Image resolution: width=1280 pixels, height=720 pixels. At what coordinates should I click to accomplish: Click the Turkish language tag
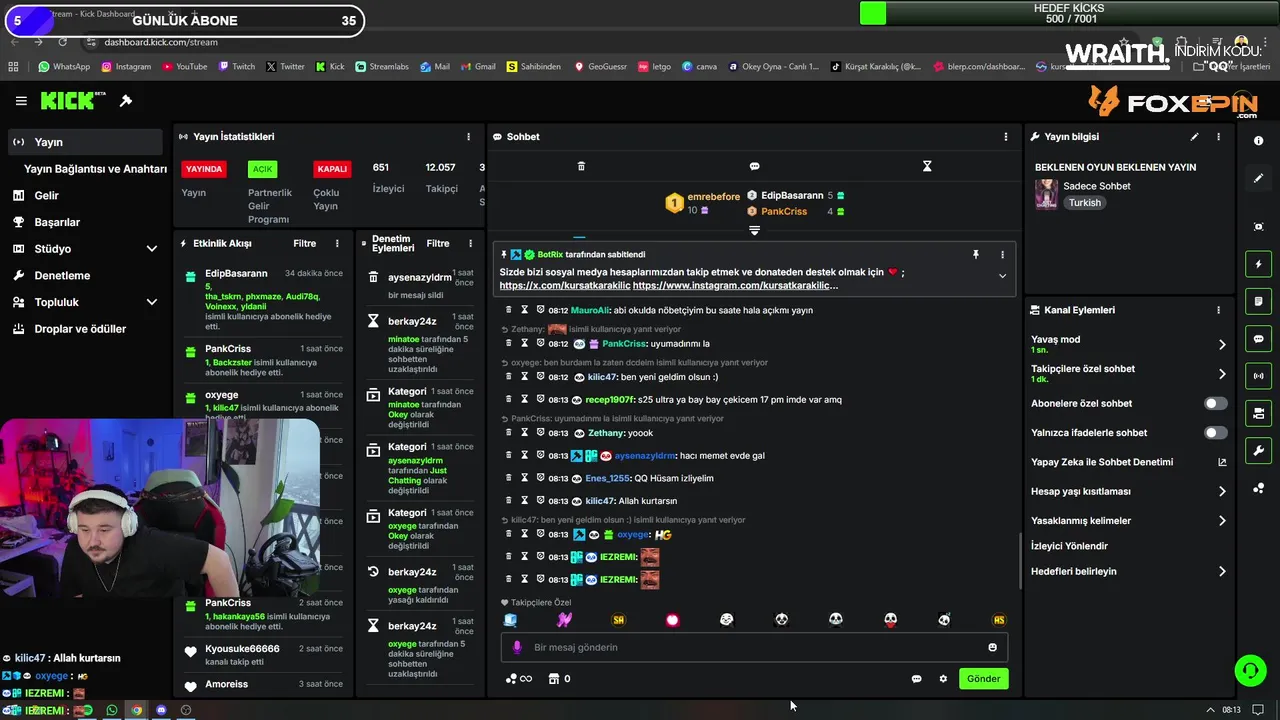click(1084, 203)
